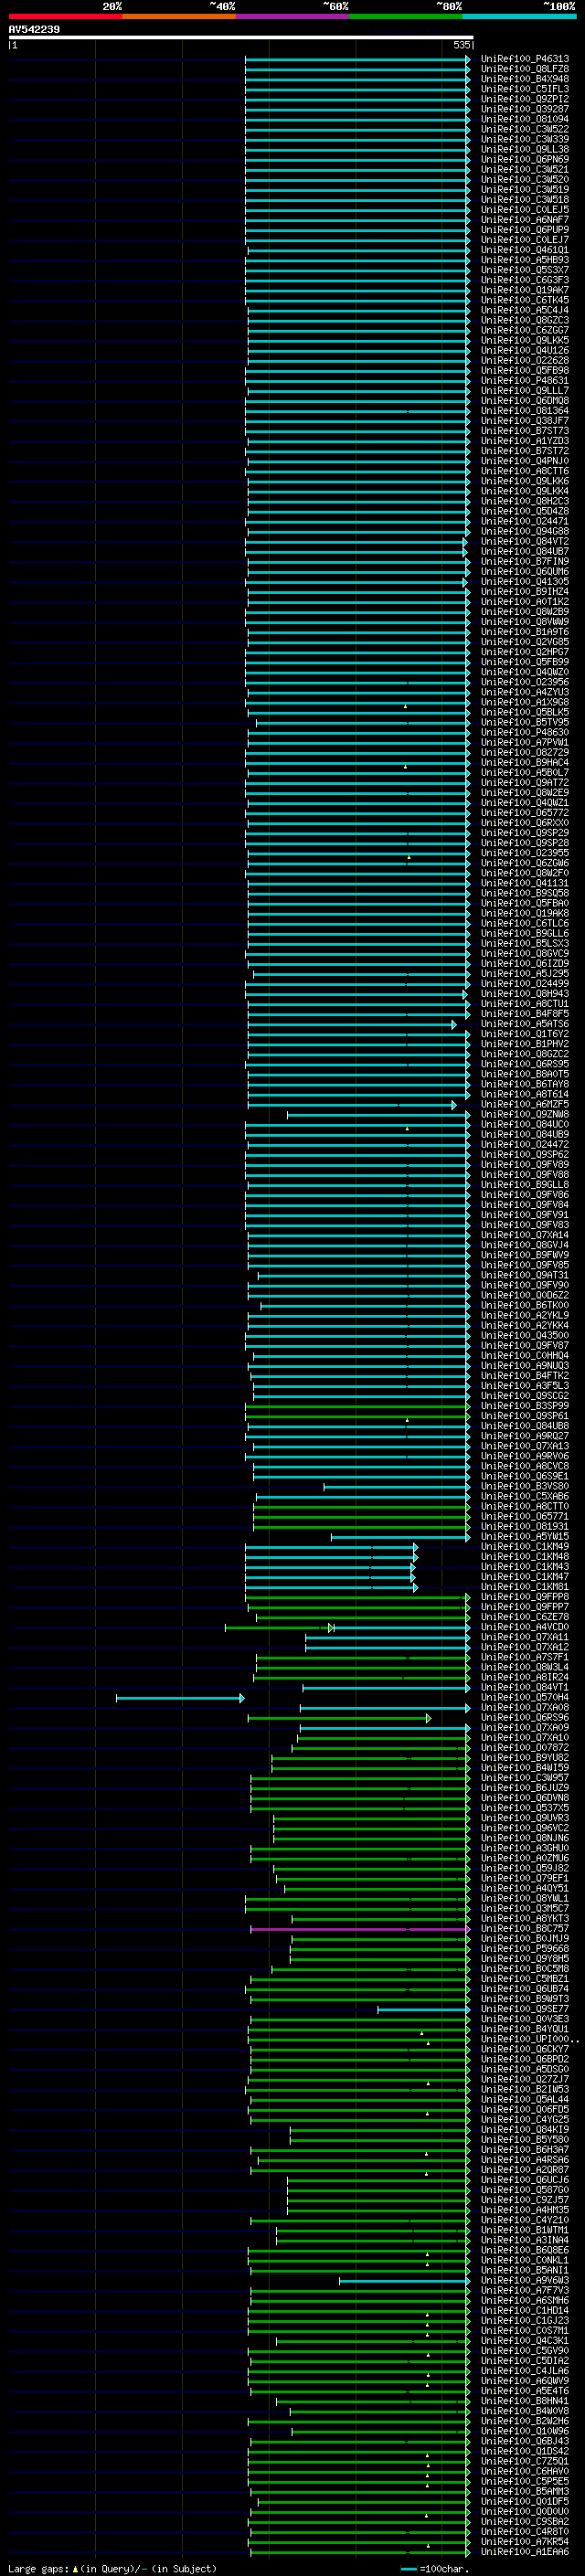Click the =100char. scale legend

(434, 2568)
